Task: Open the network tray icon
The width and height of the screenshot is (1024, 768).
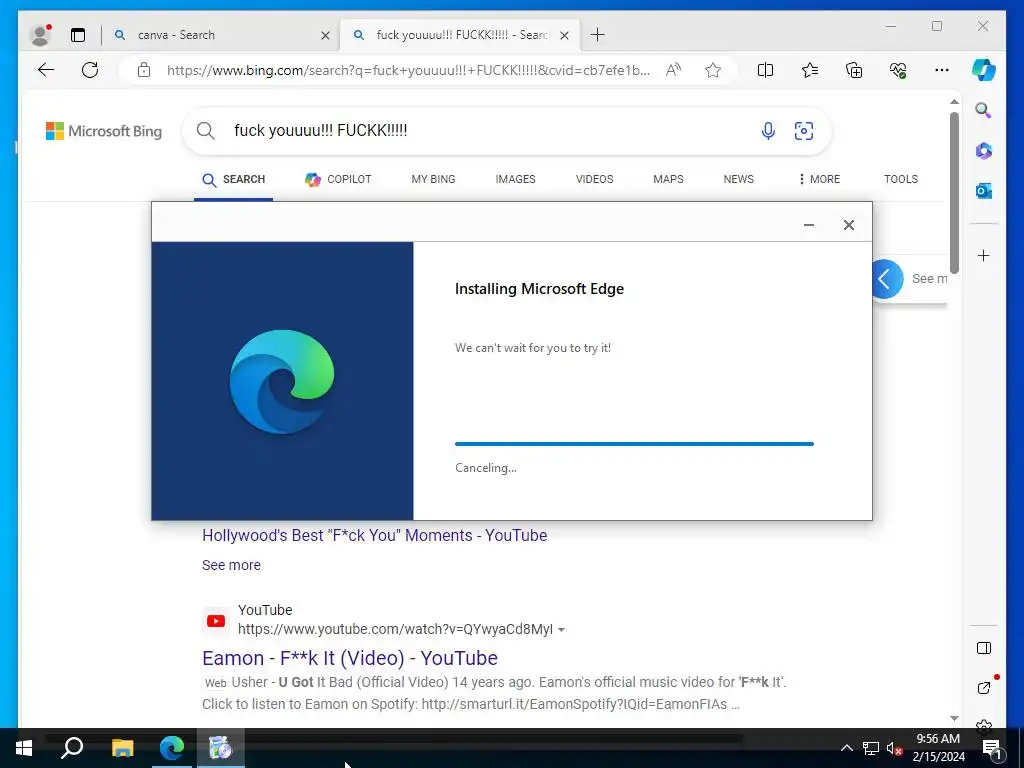Action: [x=871, y=748]
